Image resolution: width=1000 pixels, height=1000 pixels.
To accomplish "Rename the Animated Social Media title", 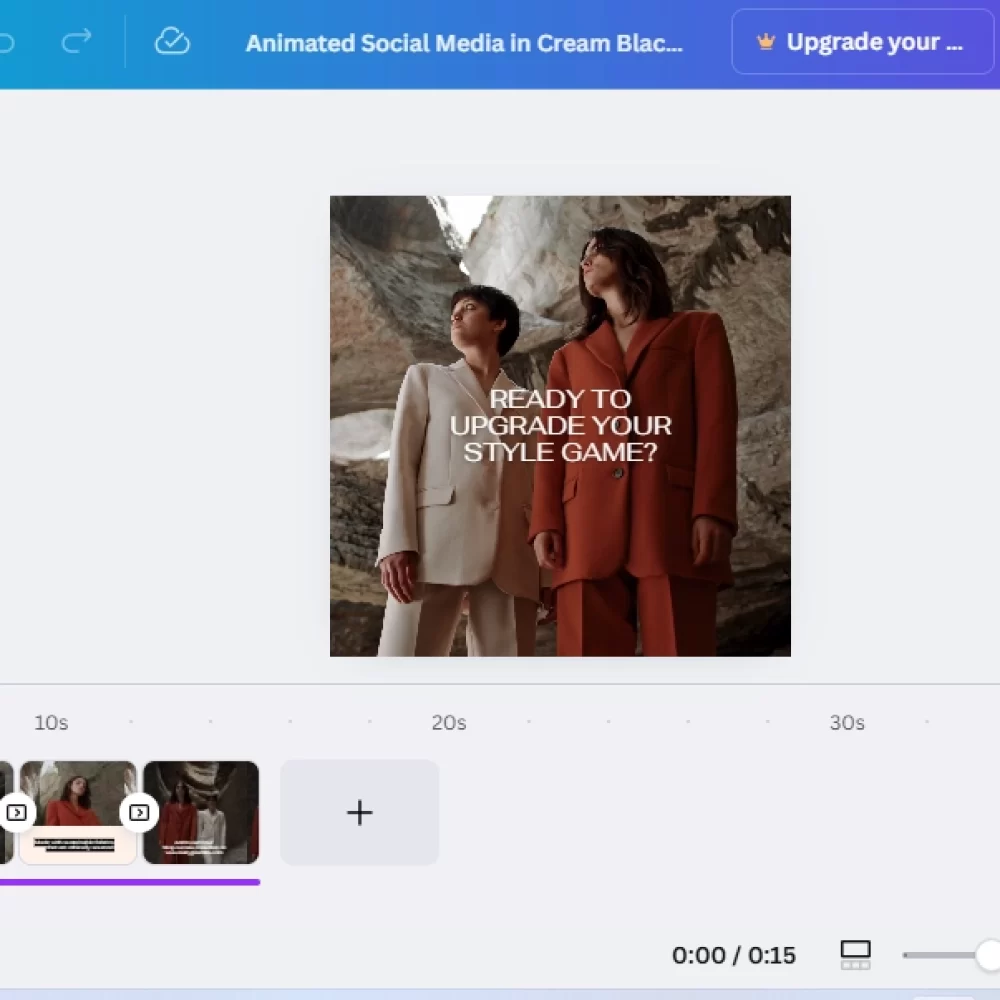I will [464, 43].
